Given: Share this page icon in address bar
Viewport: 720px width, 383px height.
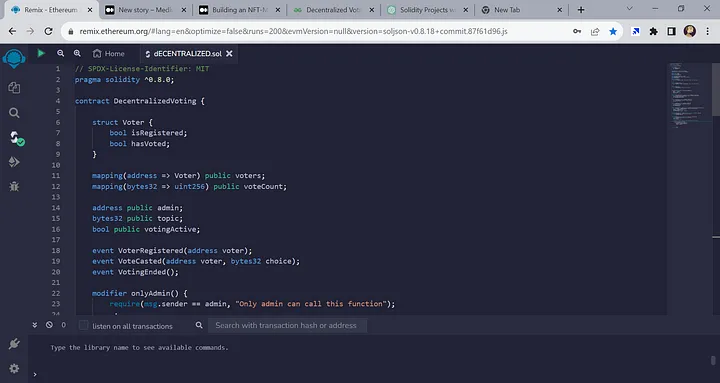Looking at the screenshot, I should 595,31.
